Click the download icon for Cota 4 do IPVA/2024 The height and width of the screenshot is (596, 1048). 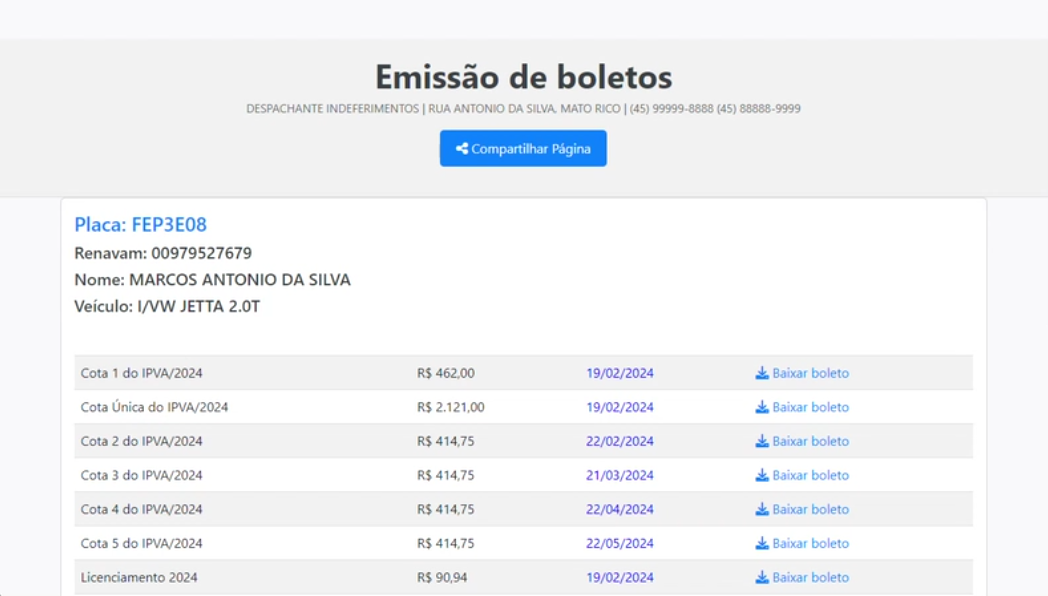pyautogui.click(x=761, y=508)
